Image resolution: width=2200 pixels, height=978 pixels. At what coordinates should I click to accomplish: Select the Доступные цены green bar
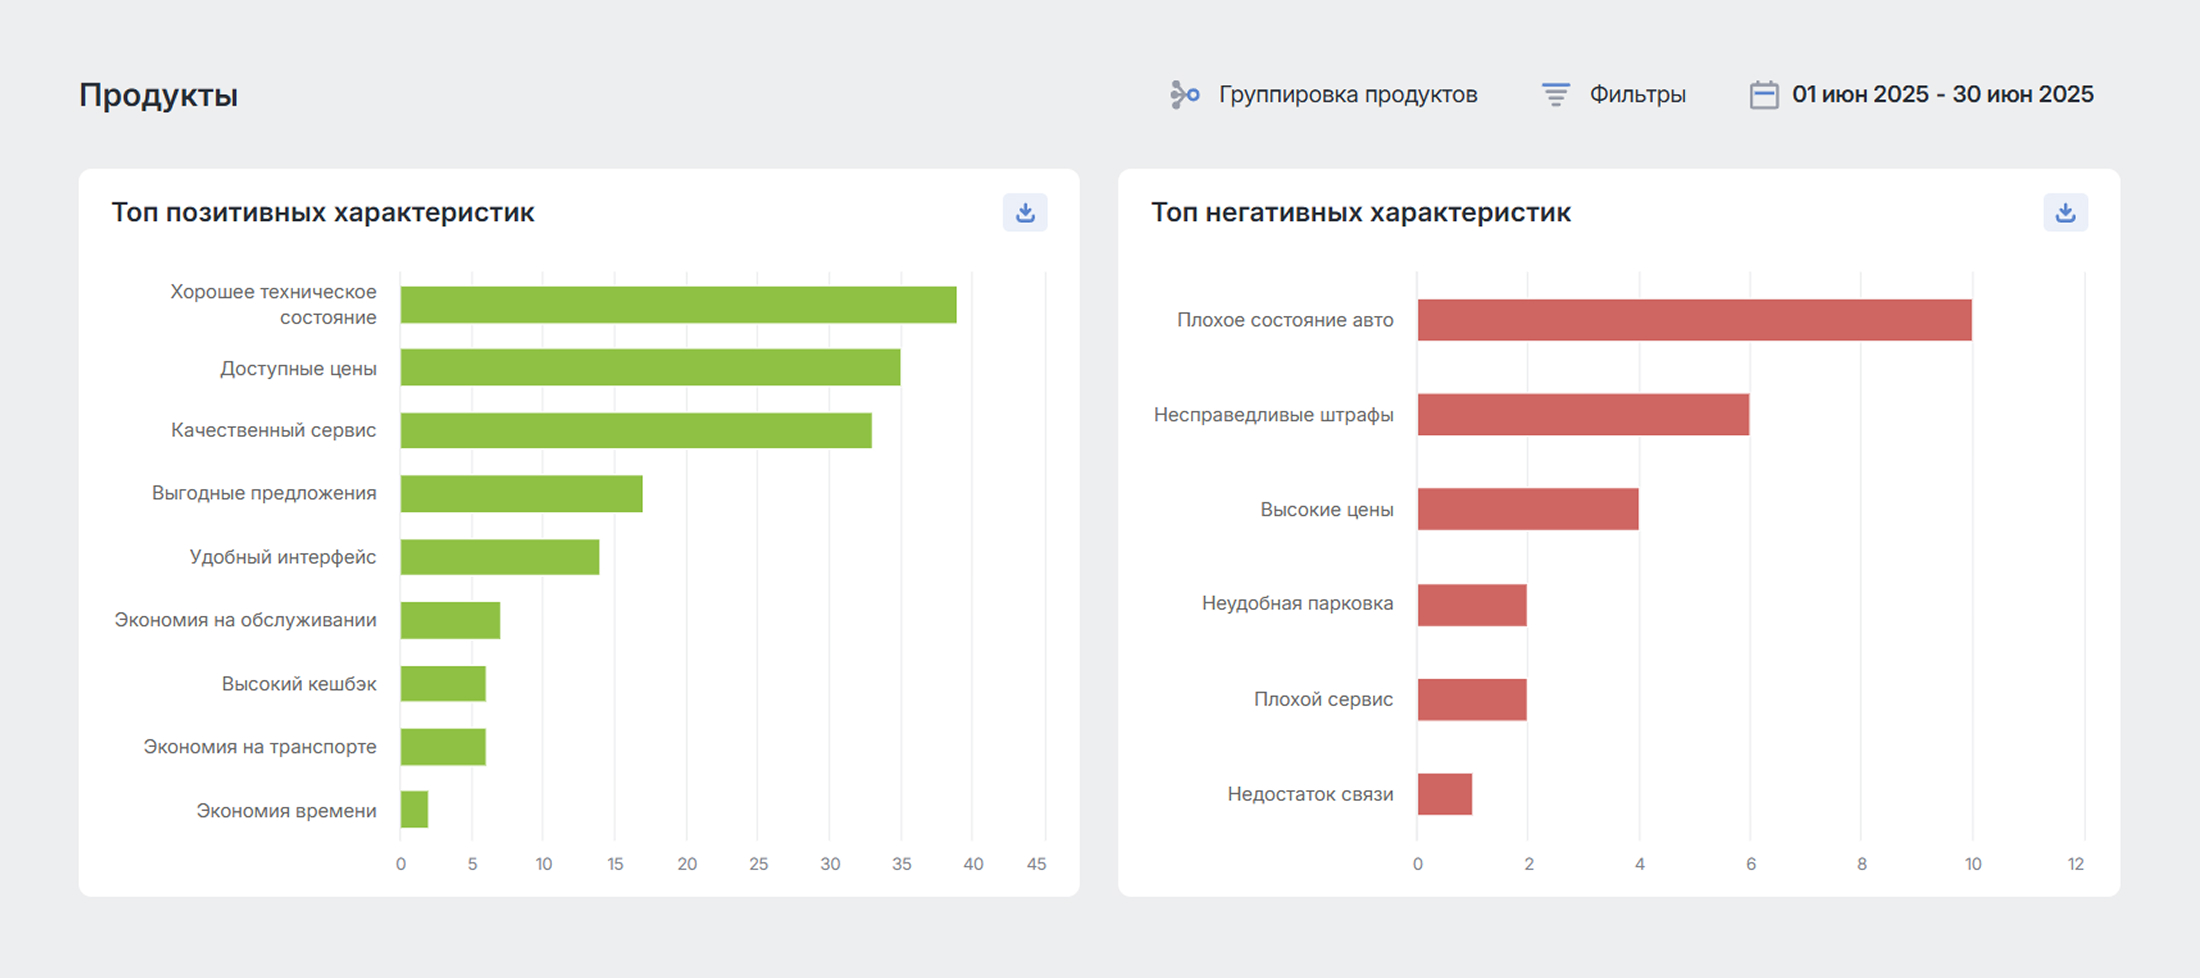click(650, 367)
